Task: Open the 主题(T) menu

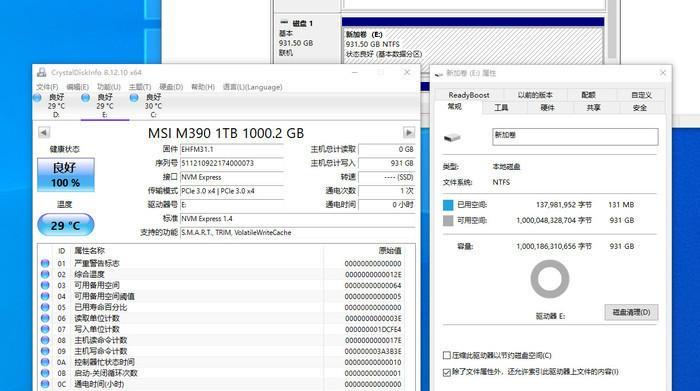Action: [x=140, y=87]
